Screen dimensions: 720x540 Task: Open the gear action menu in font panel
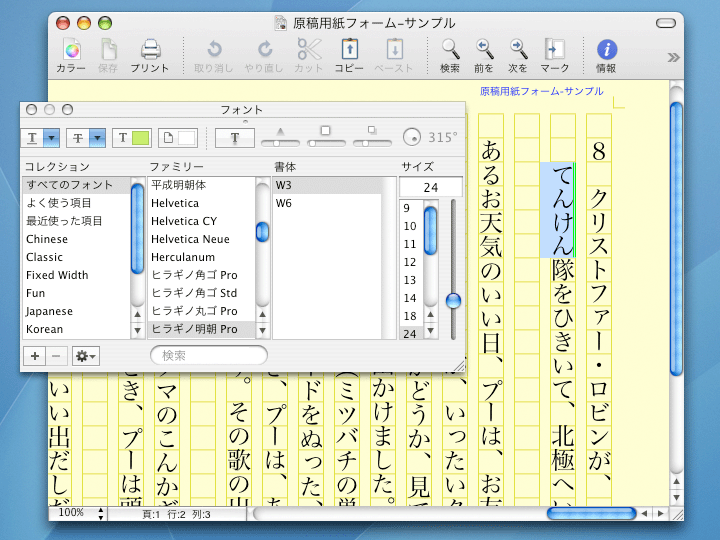[85, 356]
